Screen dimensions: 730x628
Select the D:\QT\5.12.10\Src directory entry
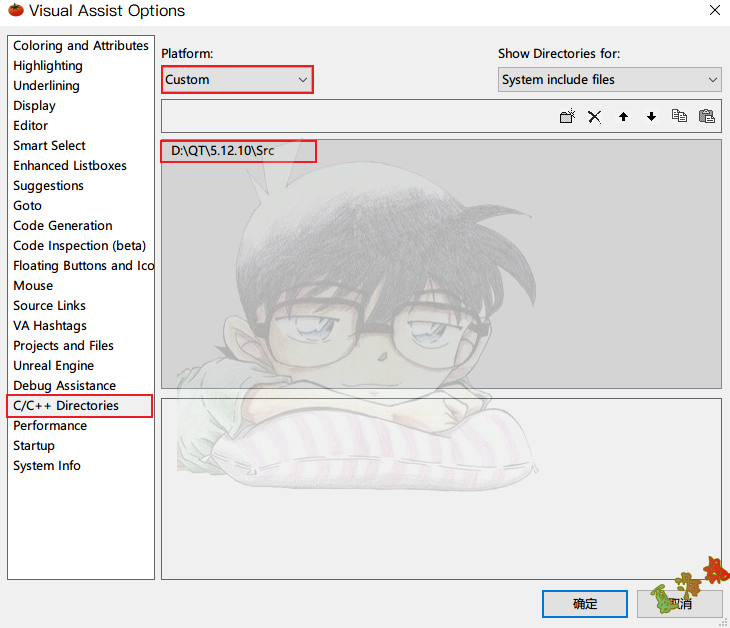(223, 151)
